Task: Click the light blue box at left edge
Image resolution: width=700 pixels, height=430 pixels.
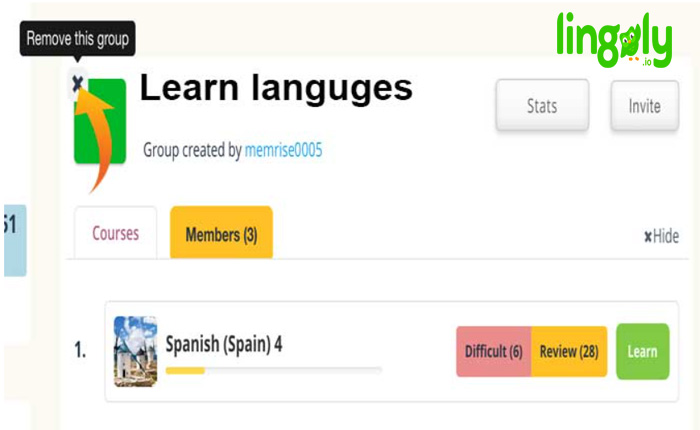Action: (13, 241)
